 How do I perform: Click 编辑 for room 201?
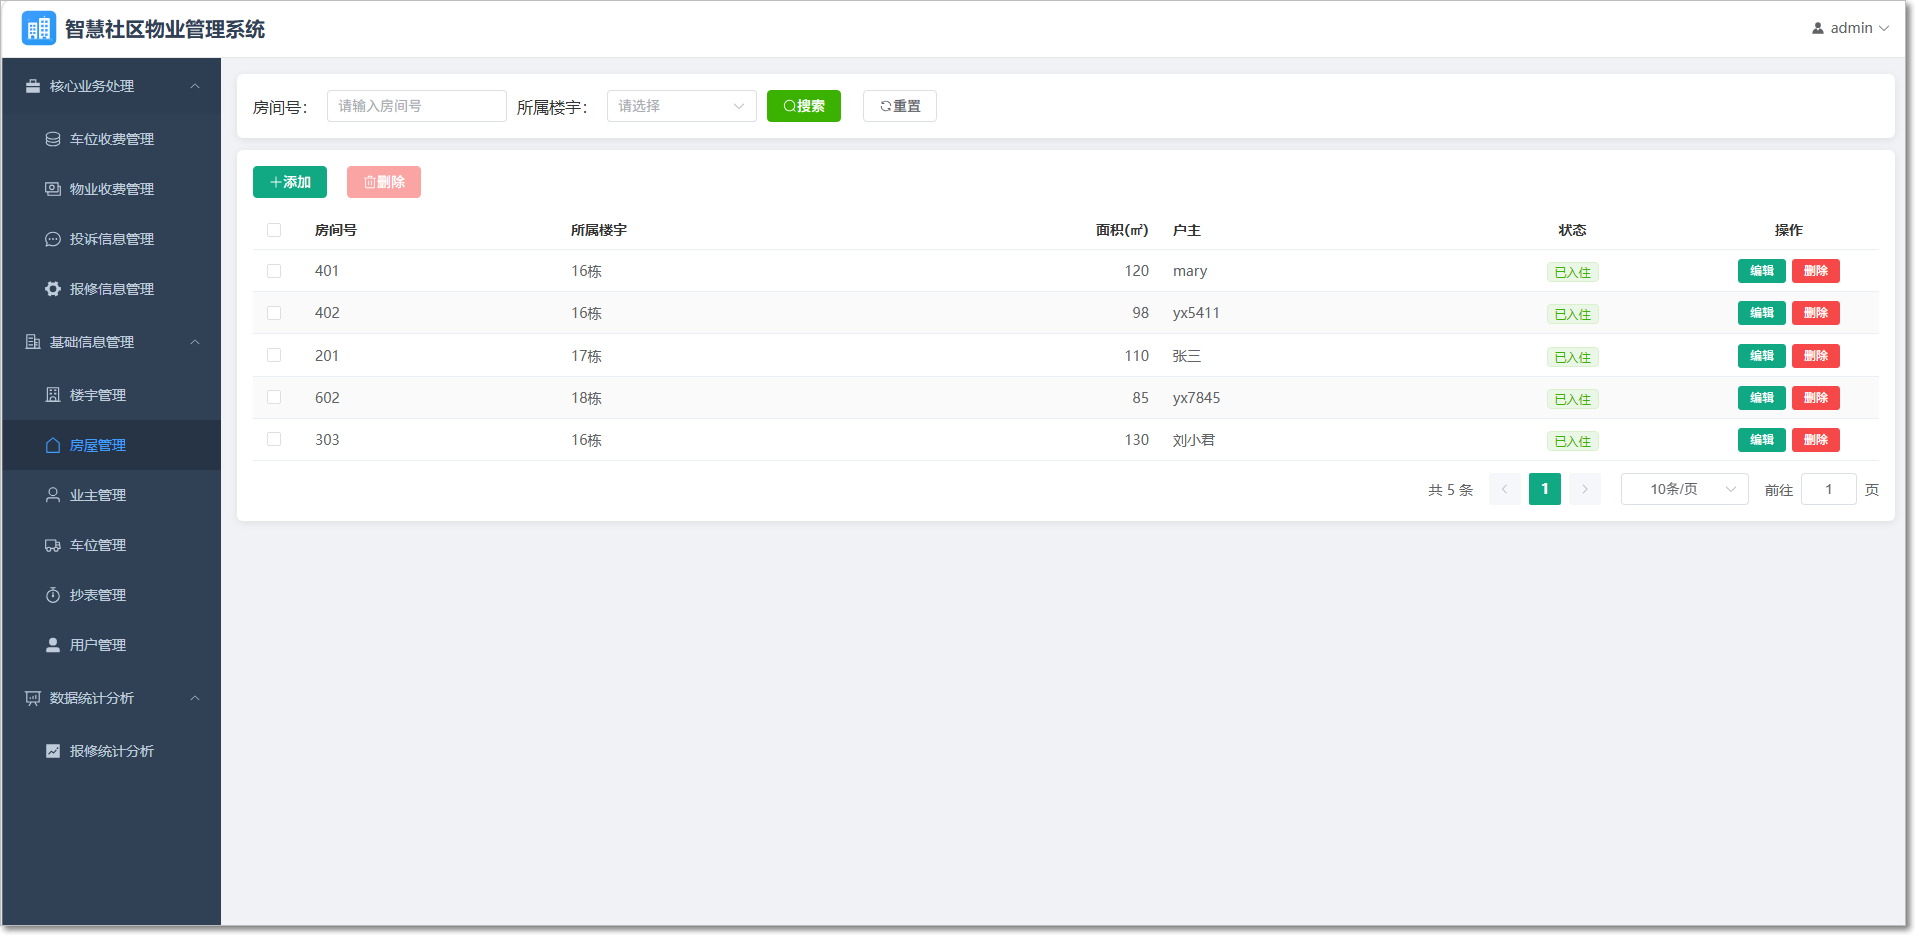[x=1762, y=356]
